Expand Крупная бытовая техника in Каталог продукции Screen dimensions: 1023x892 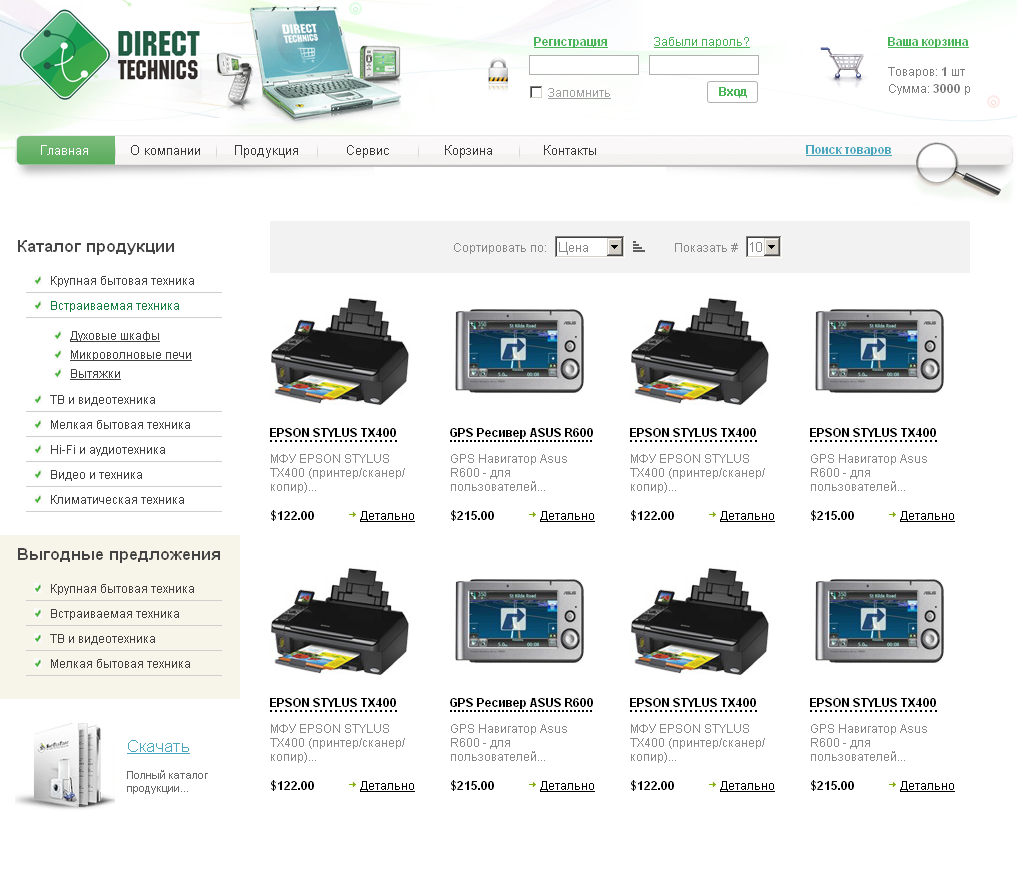click(122, 281)
